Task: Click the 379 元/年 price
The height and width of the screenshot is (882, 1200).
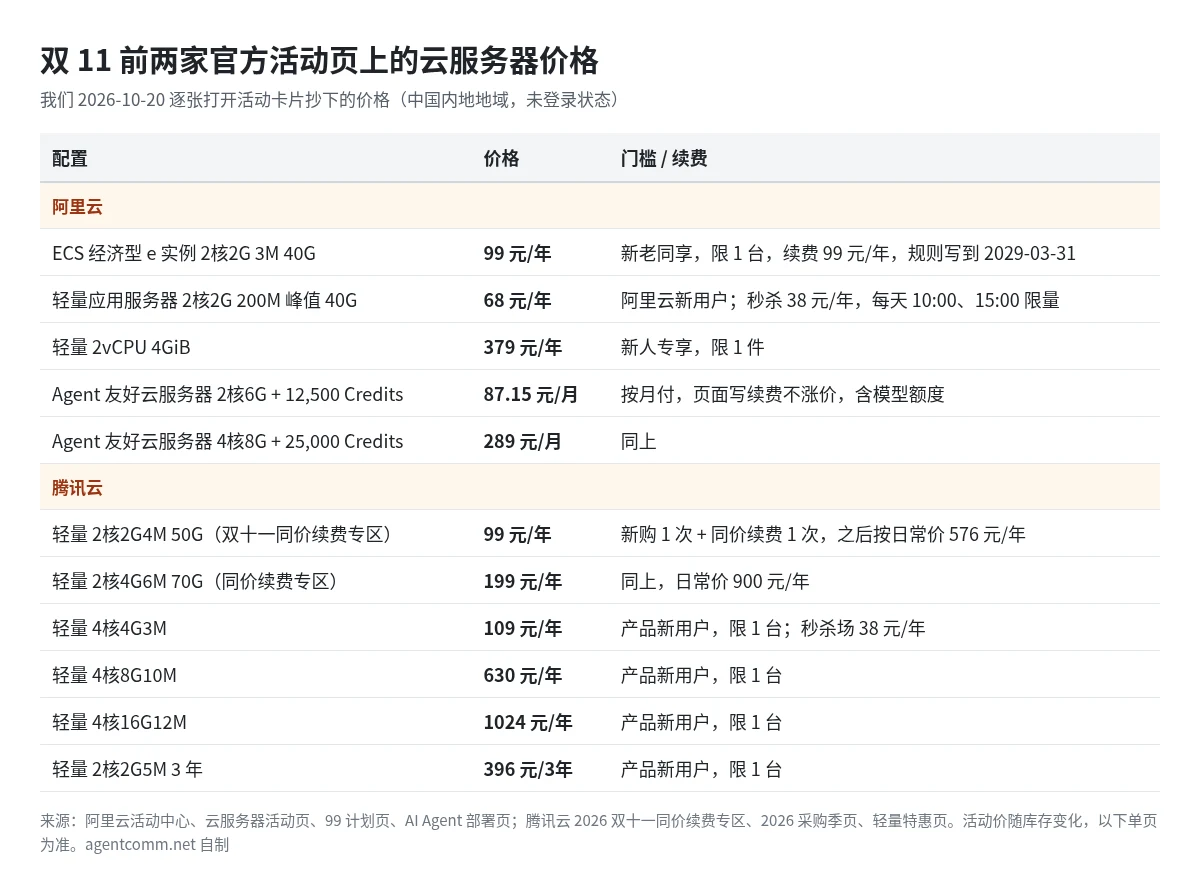Action: coord(523,347)
